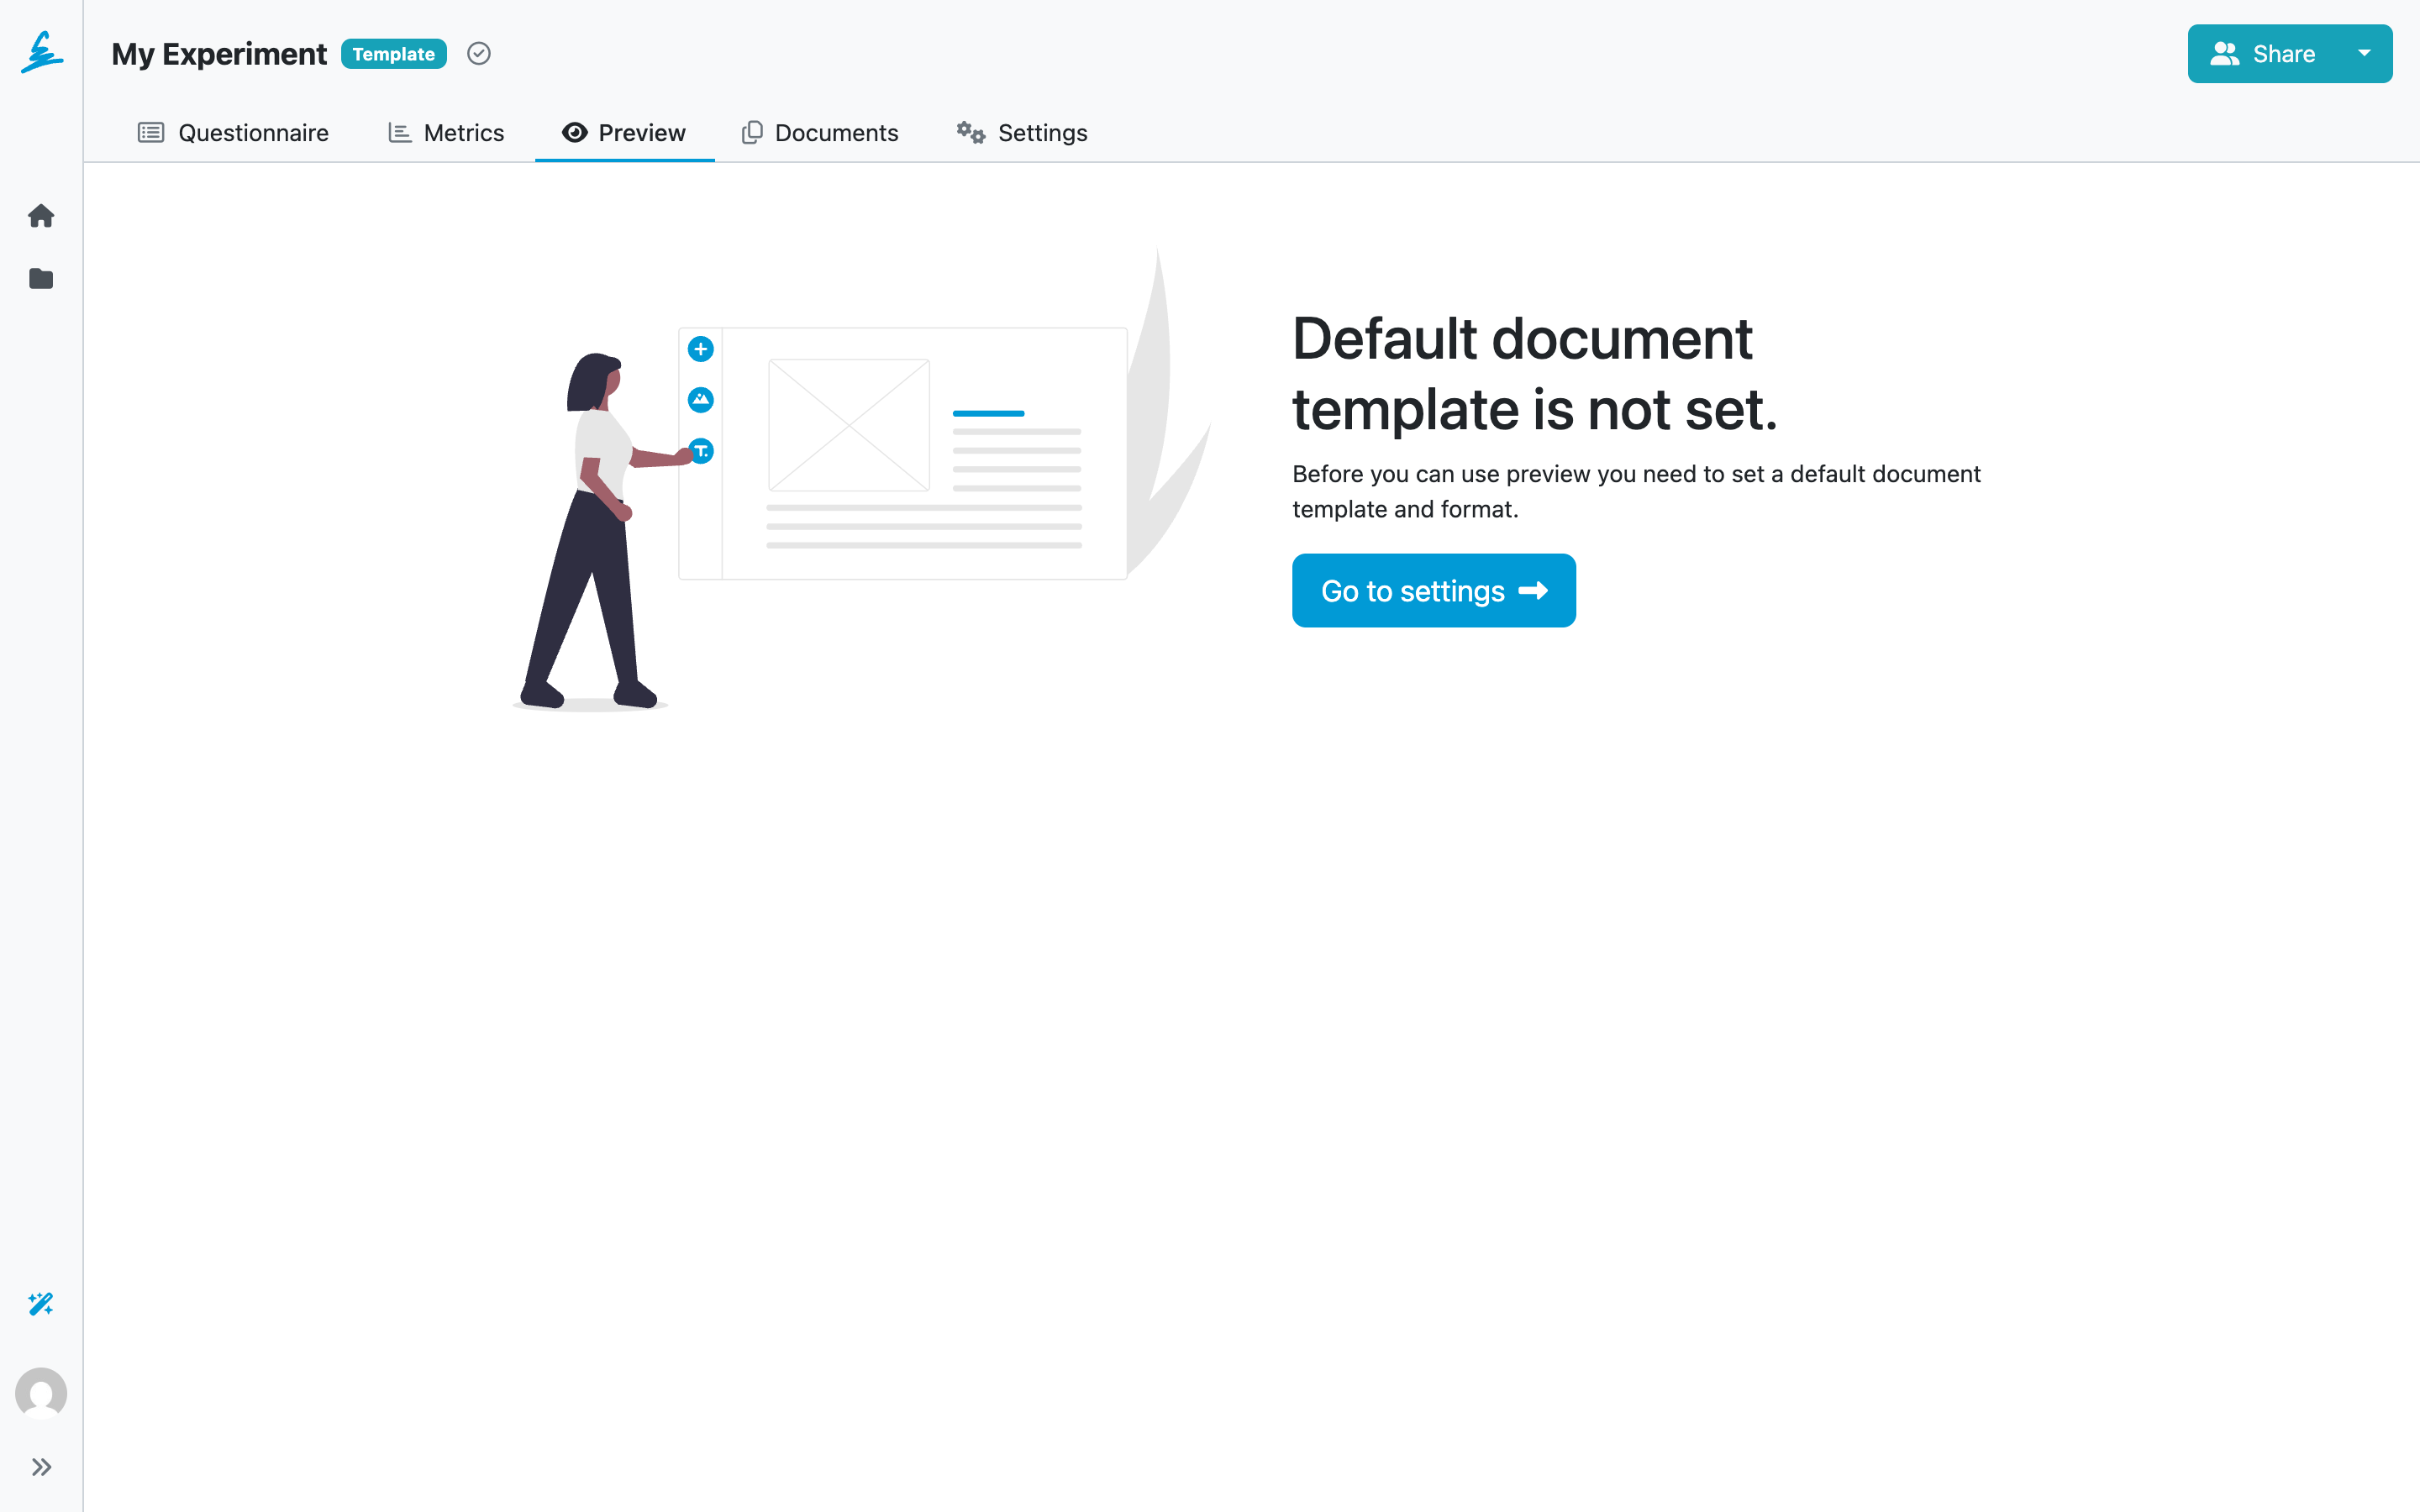2420x1512 pixels.
Task: Switch to the Questionnaire tab
Action: [233, 133]
